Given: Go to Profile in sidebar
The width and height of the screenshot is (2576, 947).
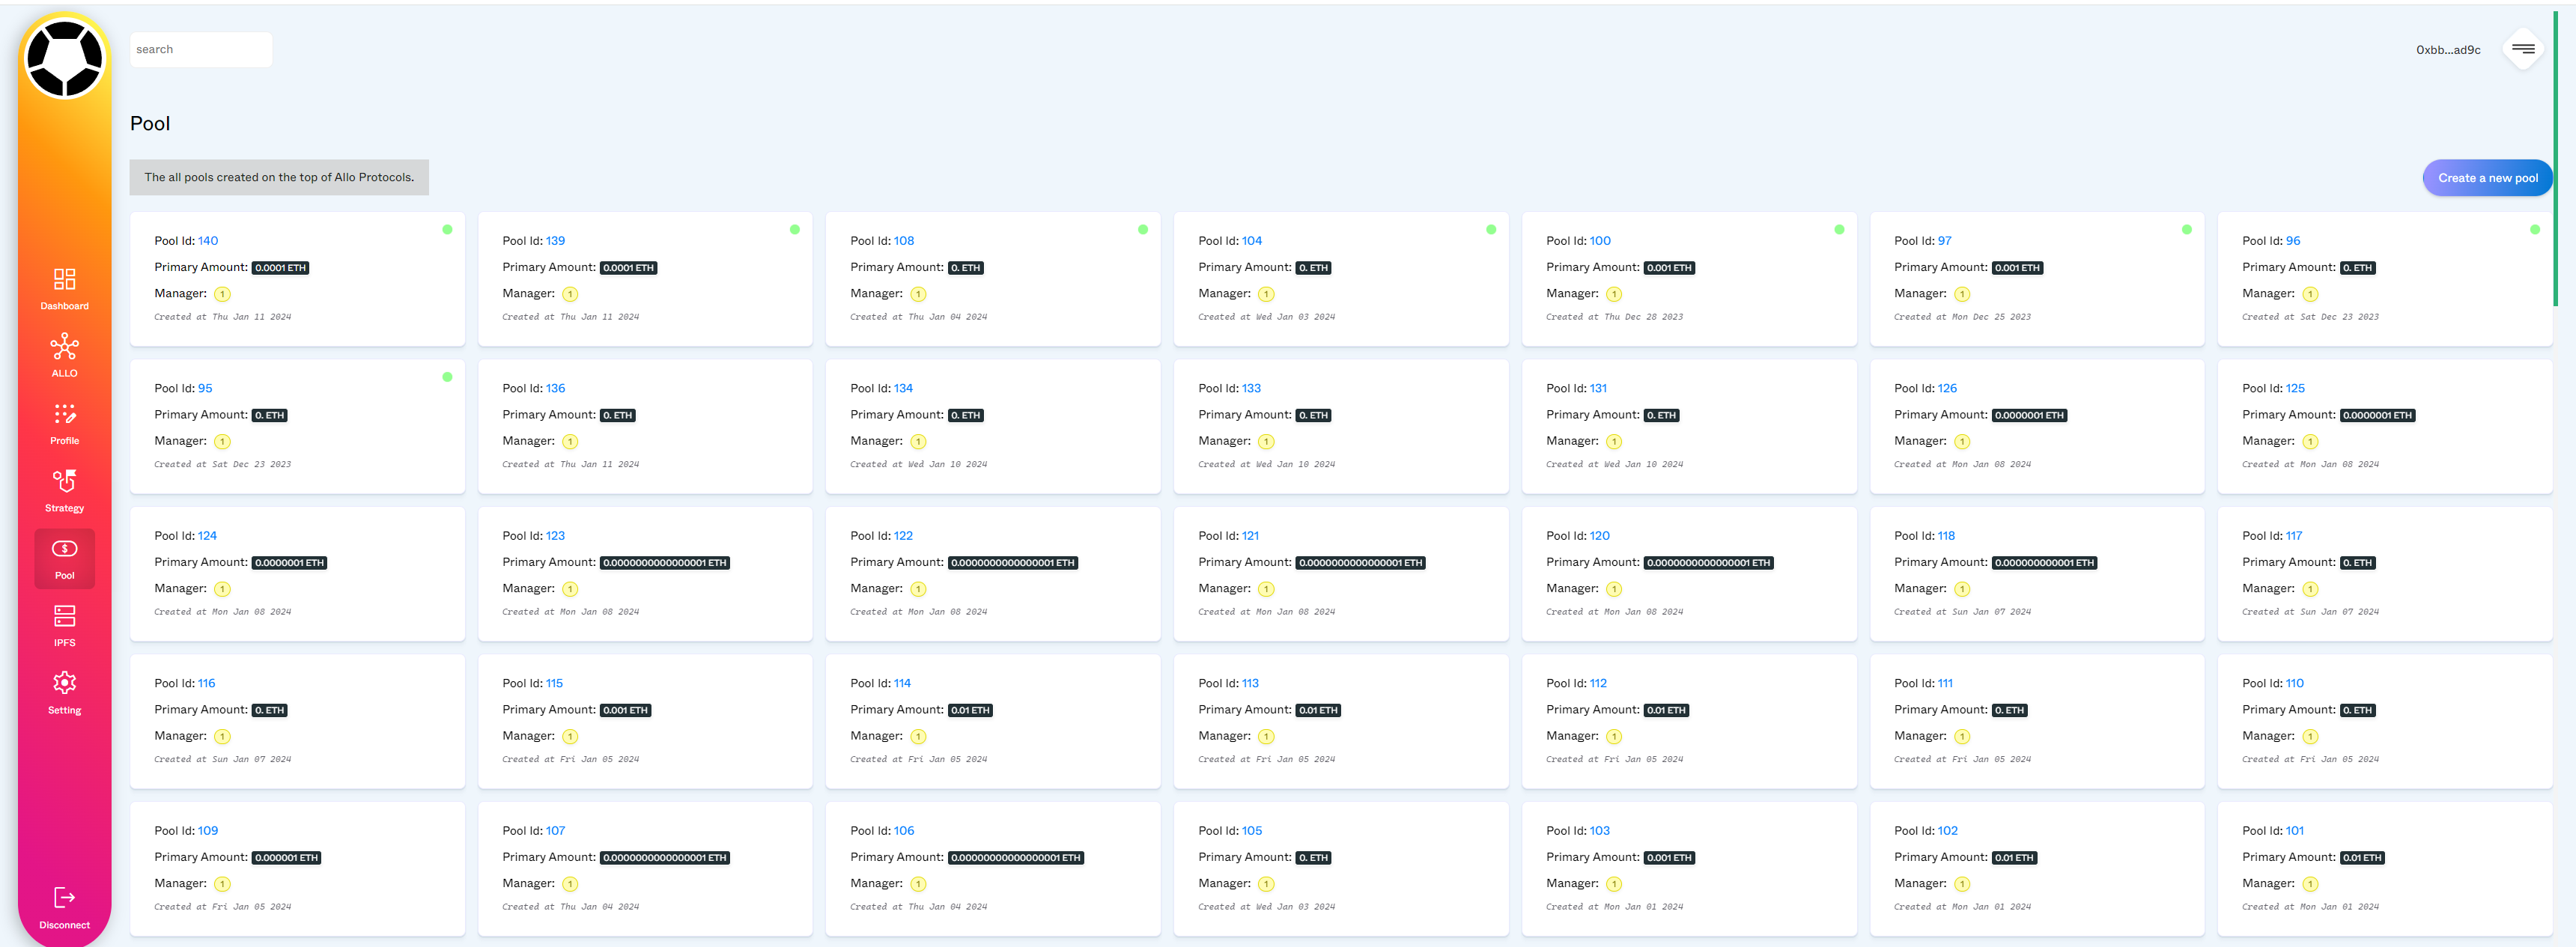Looking at the screenshot, I should click(64, 414).
